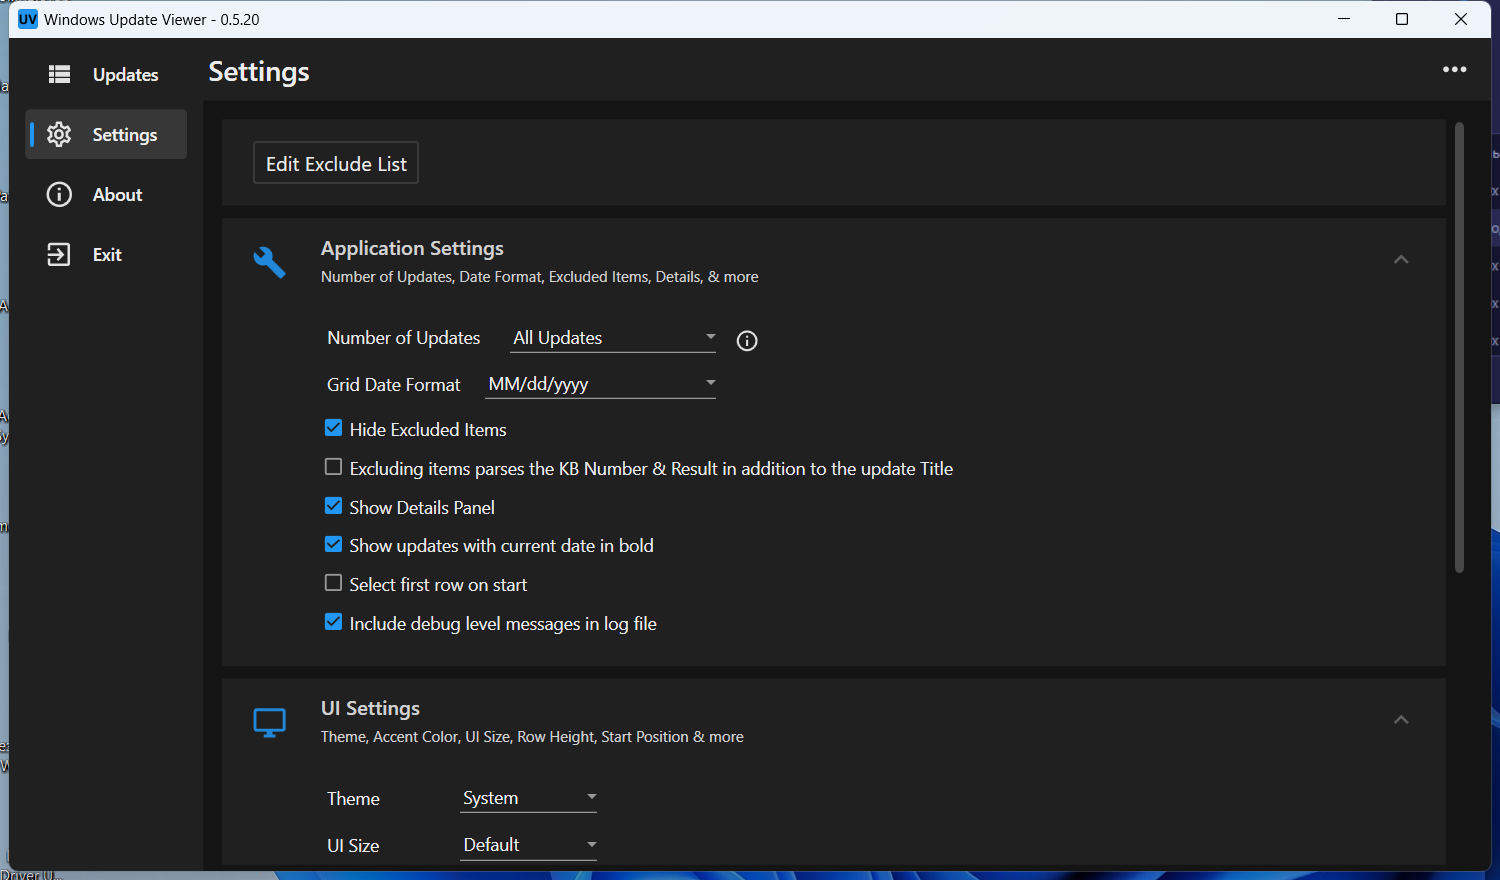Open the three-dot overflow menu

point(1454,69)
